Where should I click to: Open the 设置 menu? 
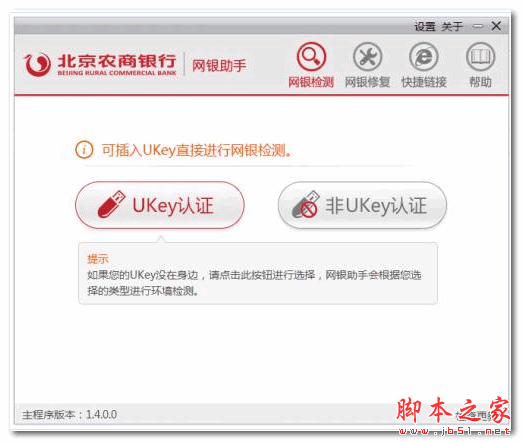tap(425, 26)
